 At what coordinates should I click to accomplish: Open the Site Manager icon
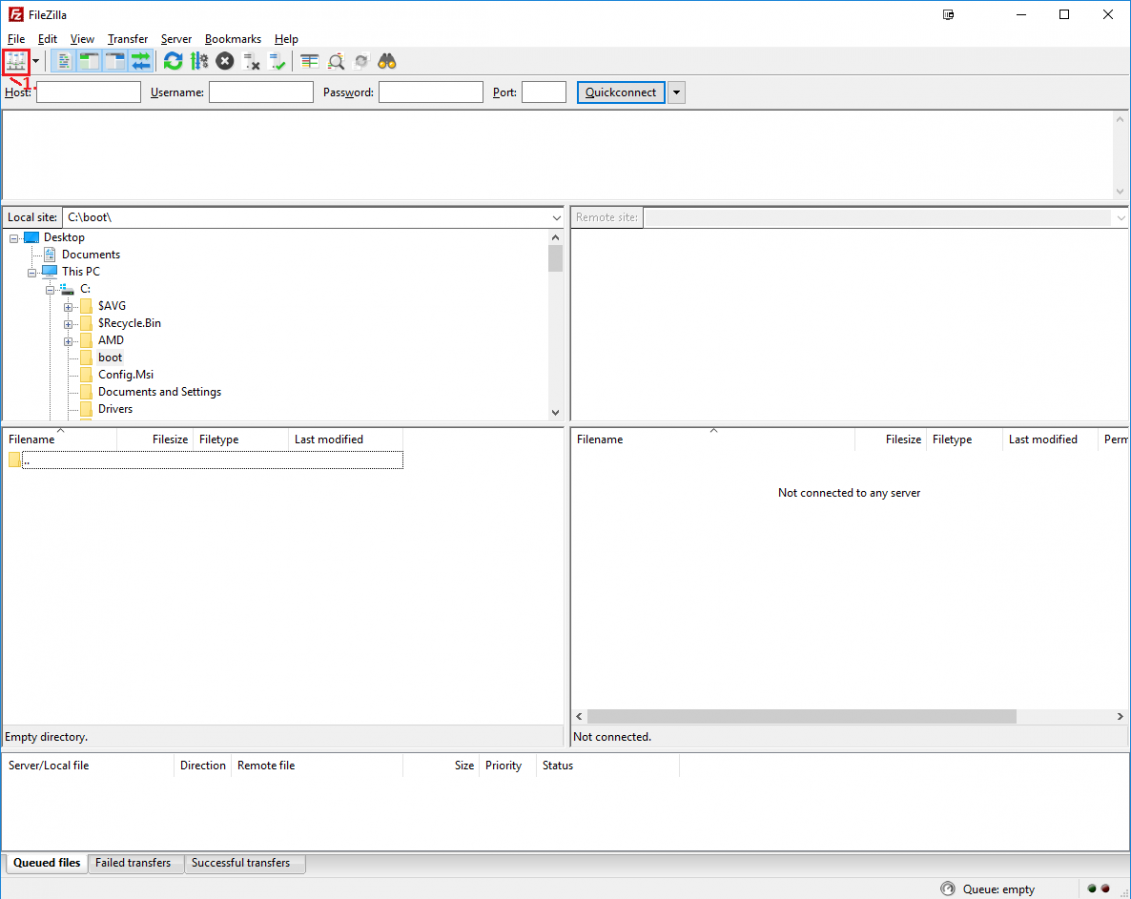15,61
